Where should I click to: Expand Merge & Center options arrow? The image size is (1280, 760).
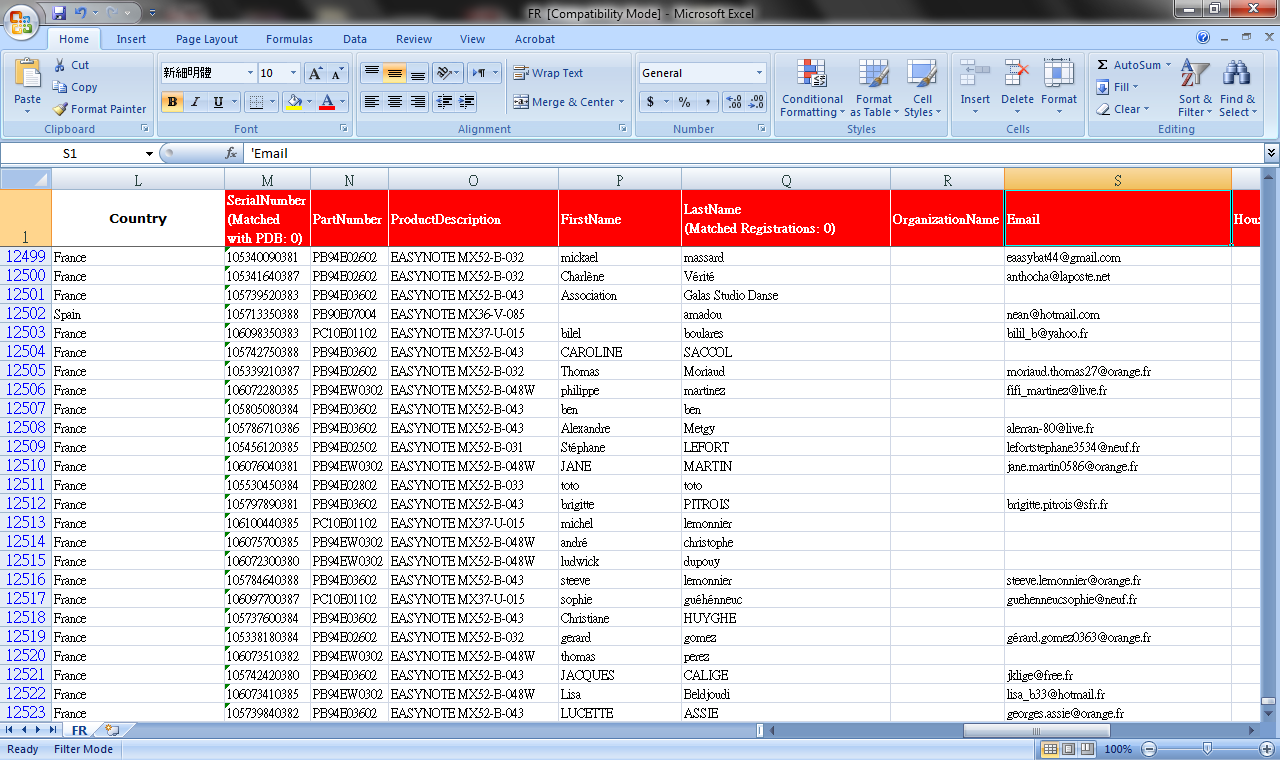point(621,102)
